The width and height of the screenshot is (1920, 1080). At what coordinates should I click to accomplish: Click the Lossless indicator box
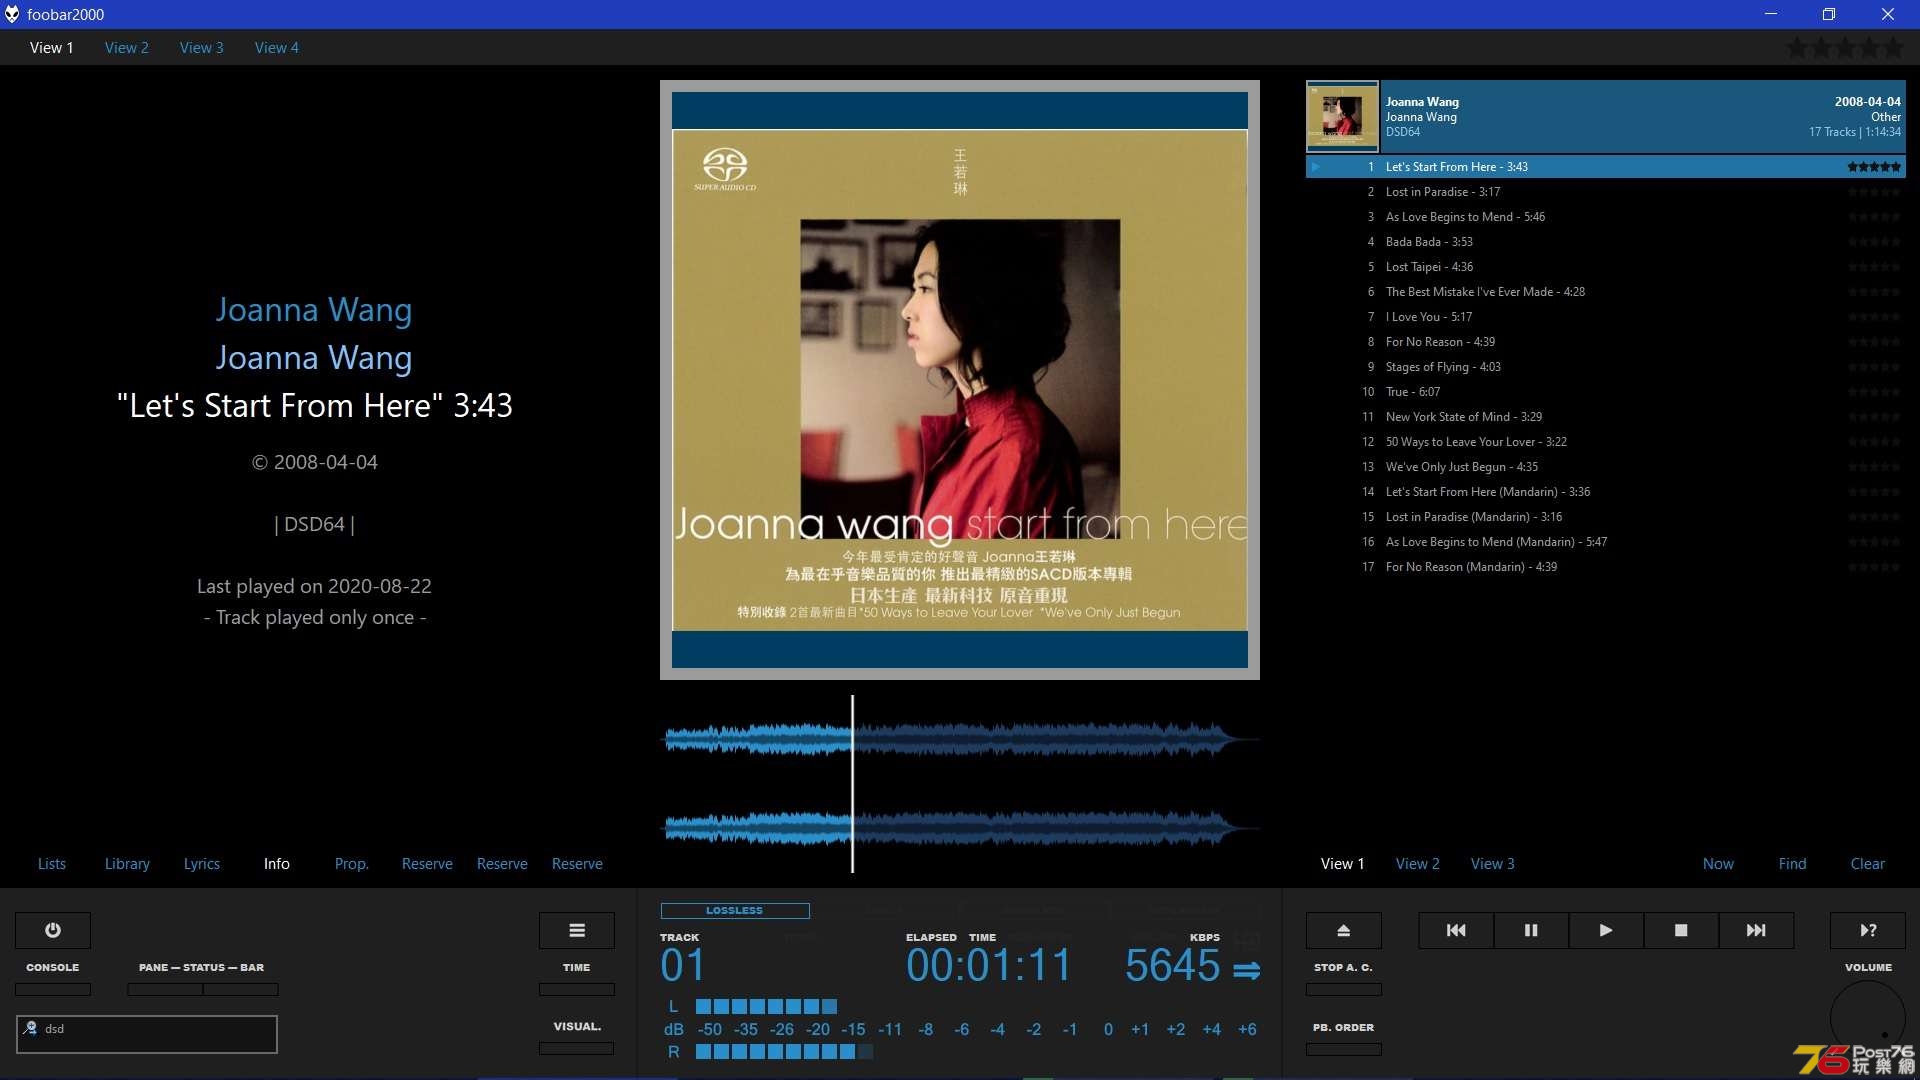pos(735,910)
